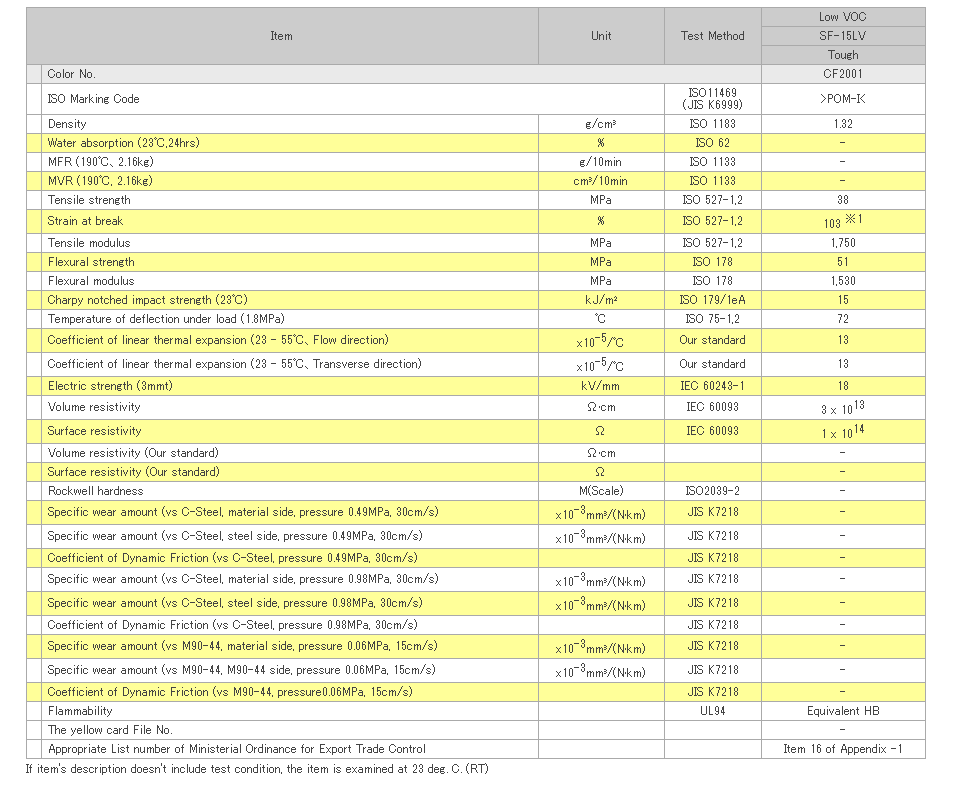Image resolution: width=977 pixels, height=786 pixels.
Task: Select the tensile modulus value '1,750'
Action: click(843, 243)
